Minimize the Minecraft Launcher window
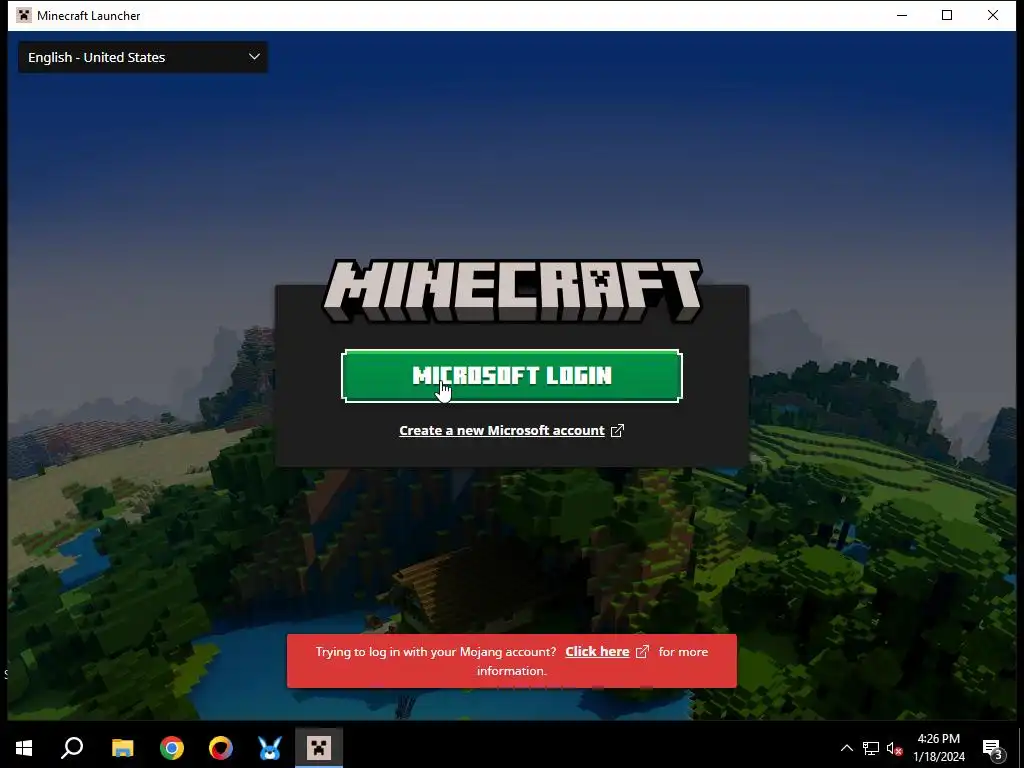Screen dimensions: 1024x768 pos(902,15)
